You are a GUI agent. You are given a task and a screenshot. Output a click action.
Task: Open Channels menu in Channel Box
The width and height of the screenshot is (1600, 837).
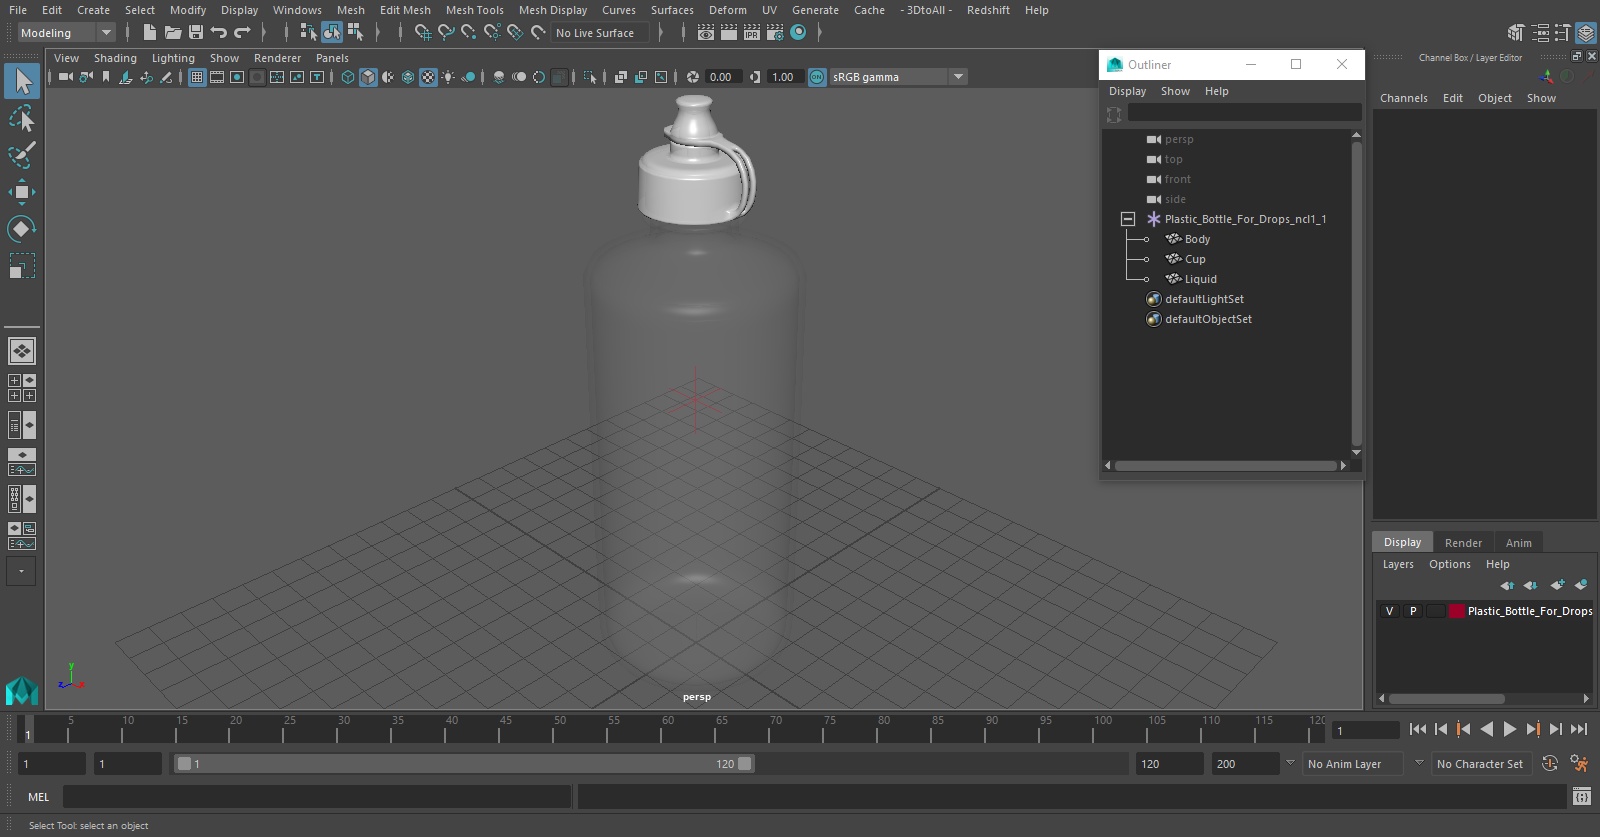pyautogui.click(x=1404, y=98)
